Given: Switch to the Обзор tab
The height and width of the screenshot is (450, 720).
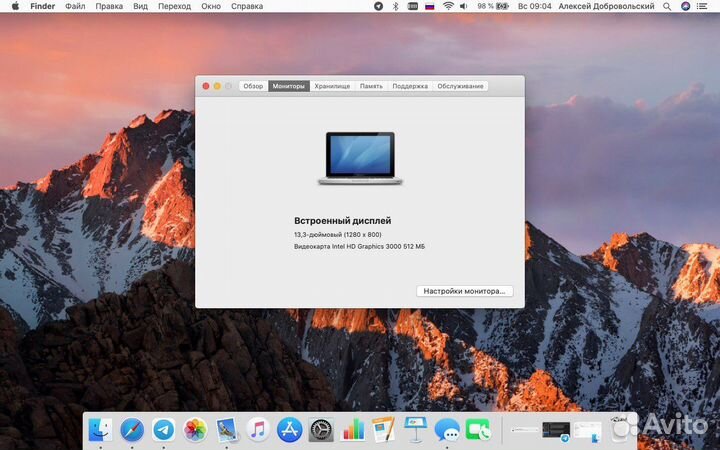Looking at the screenshot, I should [253, 86].
